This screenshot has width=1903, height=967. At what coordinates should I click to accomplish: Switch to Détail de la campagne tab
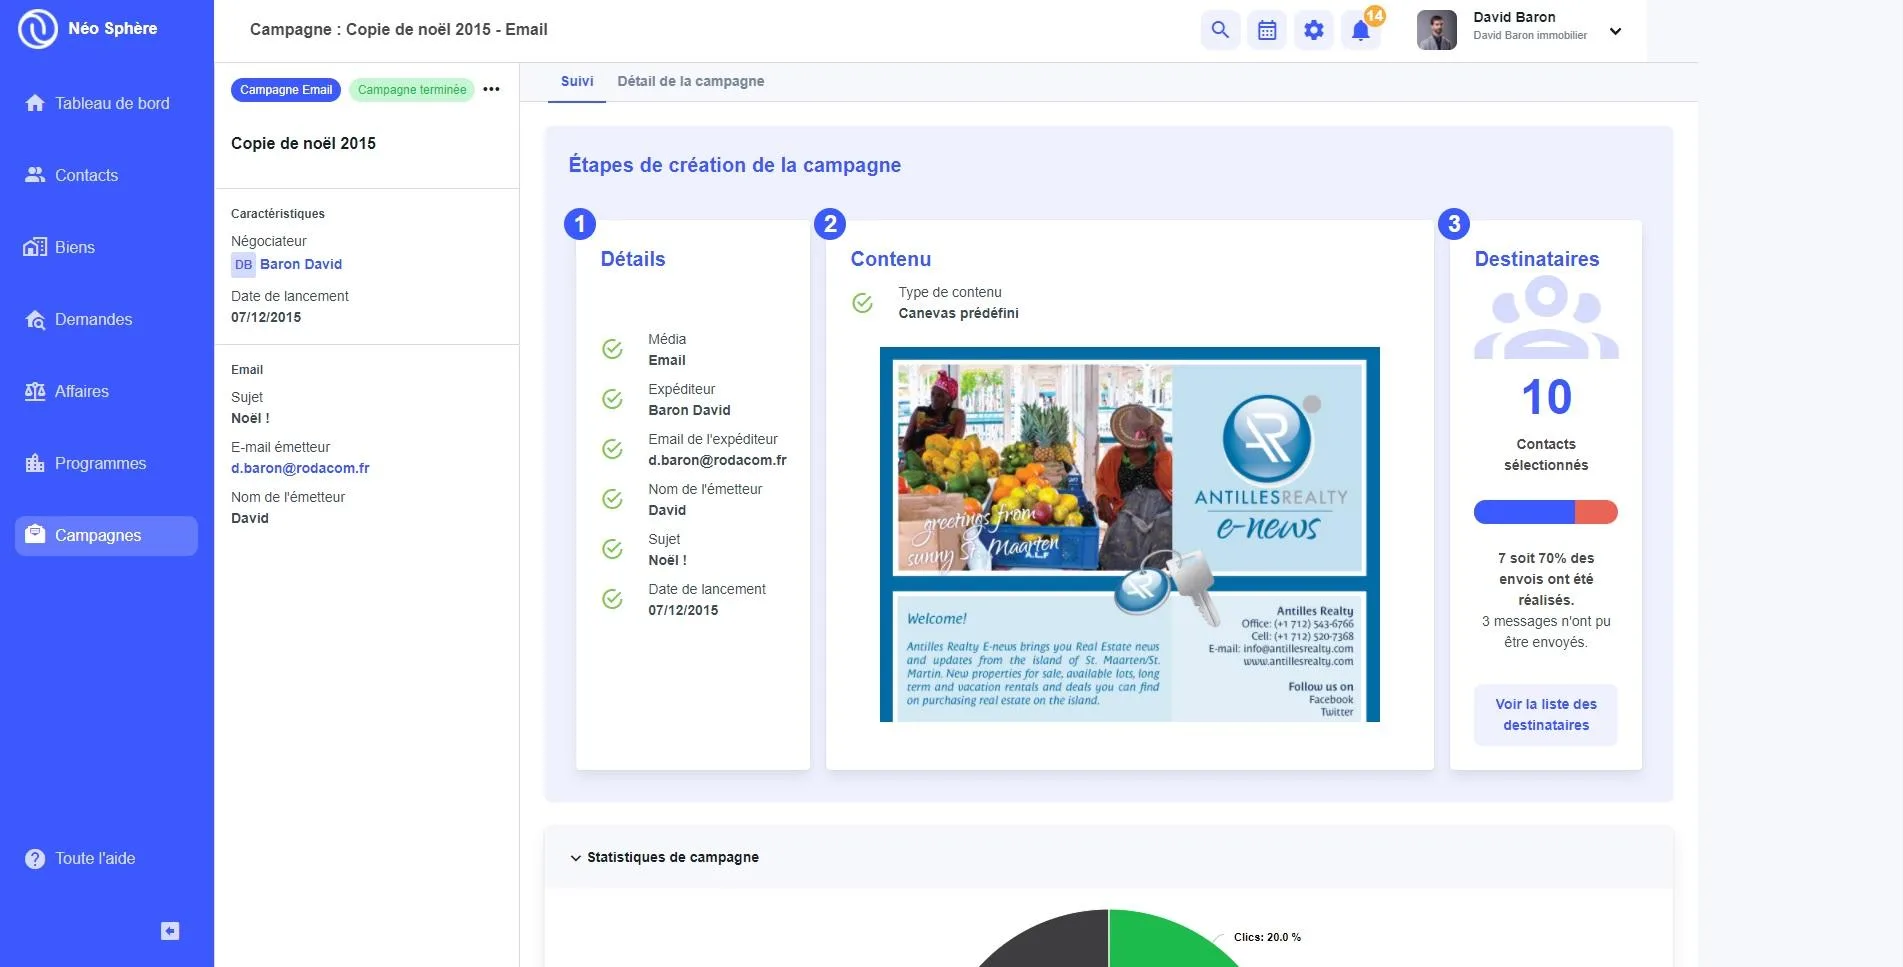pos(690,81)
